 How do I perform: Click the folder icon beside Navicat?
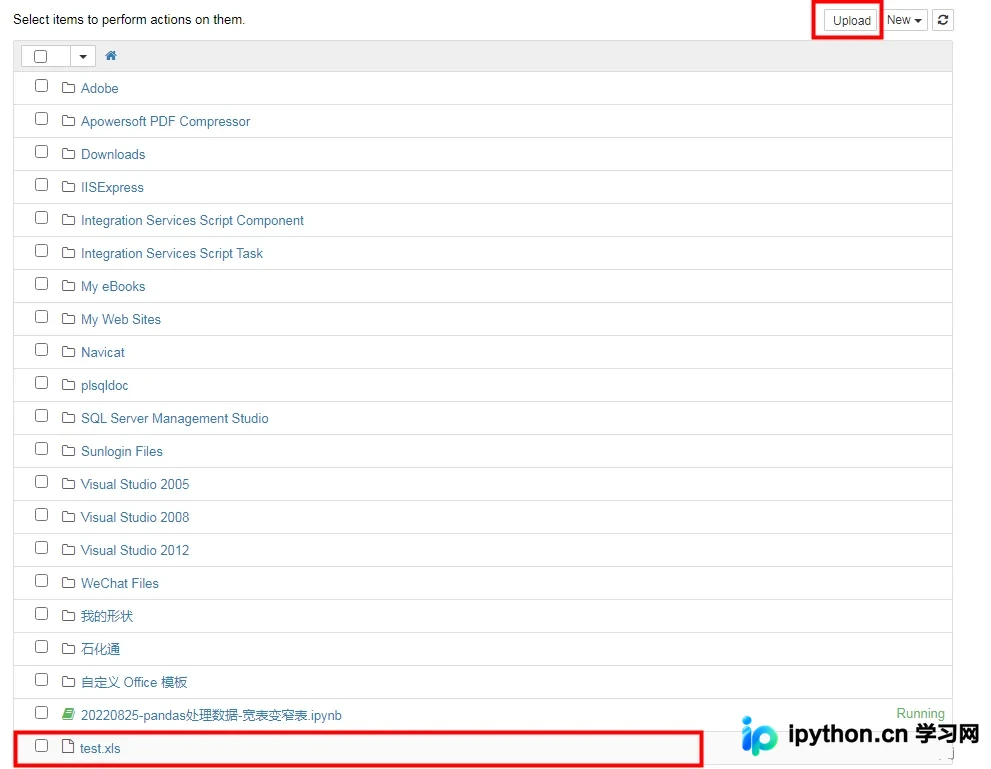click(x=68, y=352)
